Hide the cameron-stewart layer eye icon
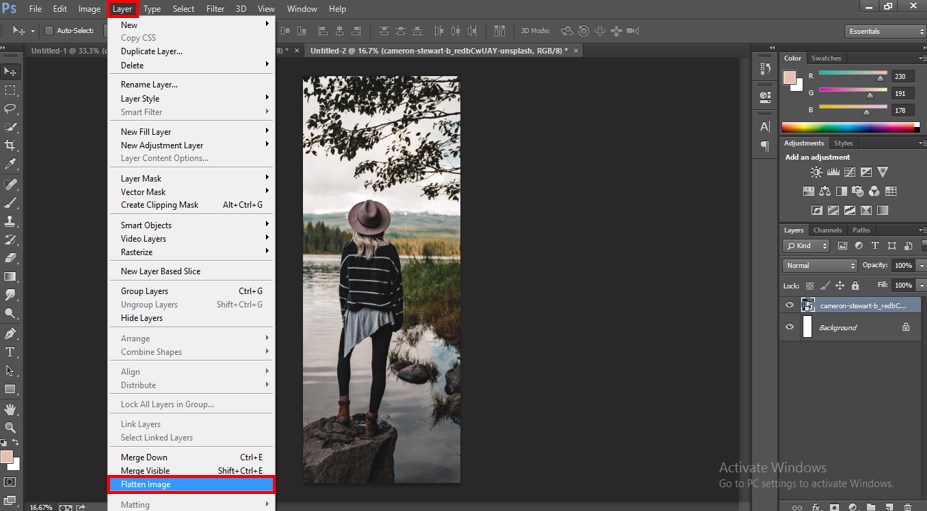This screenshot has width=927, height=511. point(789,305)
